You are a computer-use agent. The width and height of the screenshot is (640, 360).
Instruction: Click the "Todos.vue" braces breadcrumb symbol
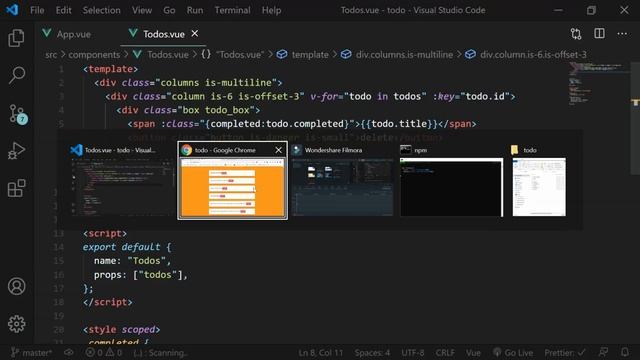(233, 55)
